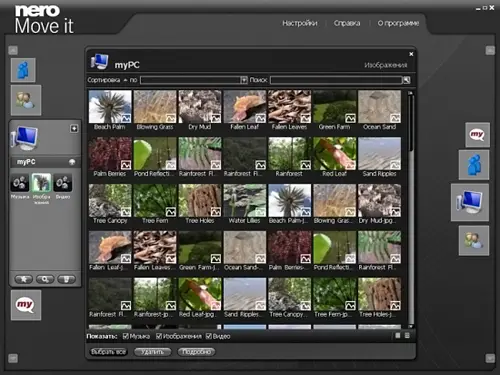Click the 'Tree Fern' caption in third row

point(155,221)
